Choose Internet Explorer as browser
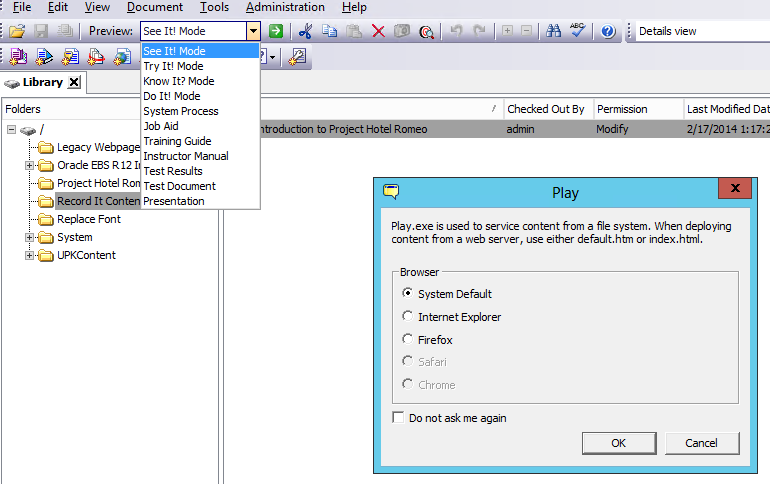 (x=407, y=317)
